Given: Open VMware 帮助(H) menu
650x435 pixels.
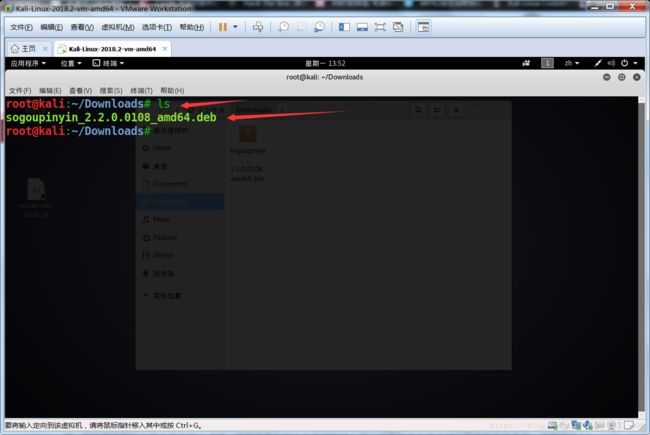Looking at the screenshot, I should pyautogui.click(x=192, y=27).
